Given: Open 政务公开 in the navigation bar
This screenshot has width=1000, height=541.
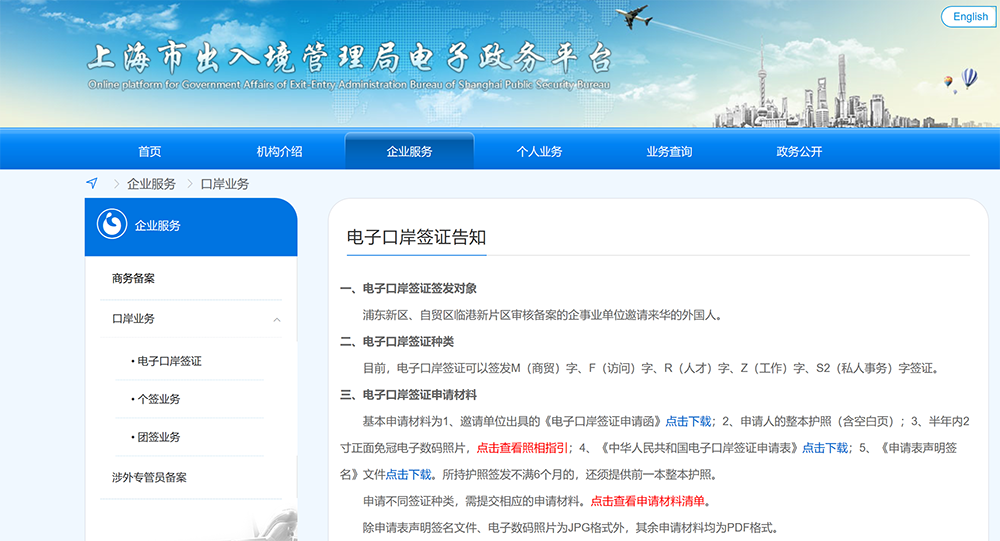Looking at the screenshot, I should [799, 152].
